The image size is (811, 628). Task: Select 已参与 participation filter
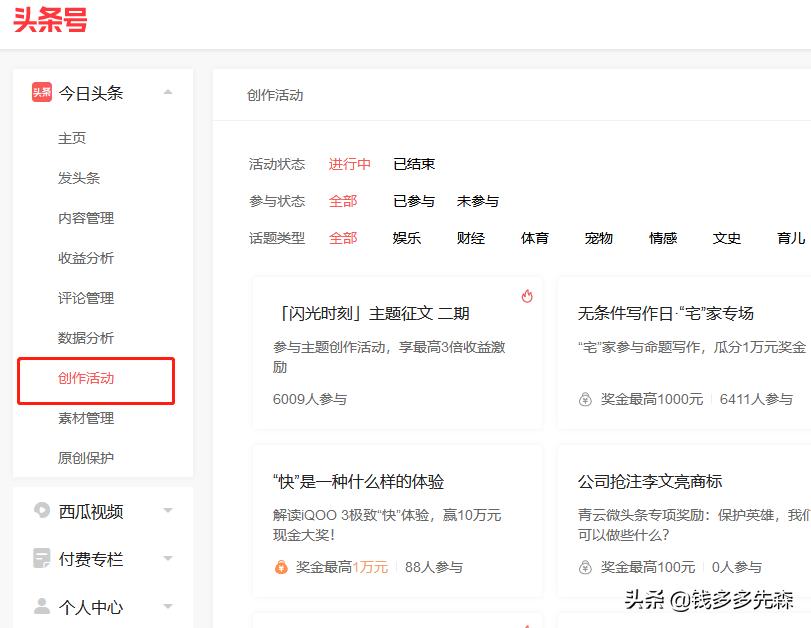413,201
